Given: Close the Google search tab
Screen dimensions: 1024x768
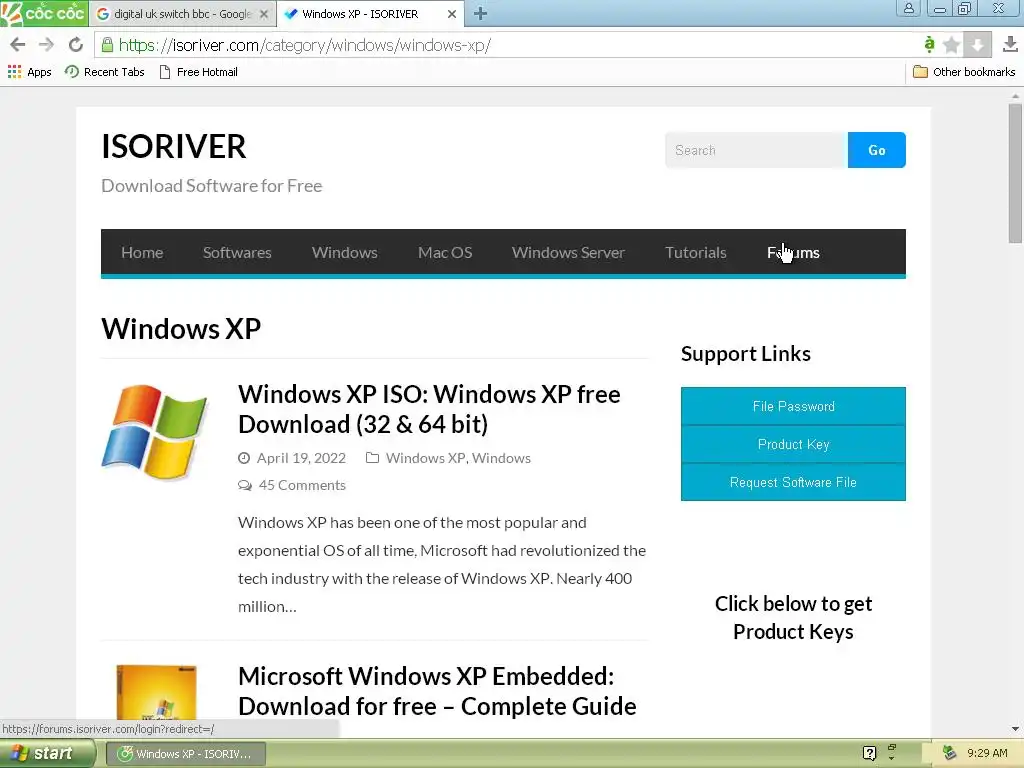Looking at the screenshot, I should (264, 14).
